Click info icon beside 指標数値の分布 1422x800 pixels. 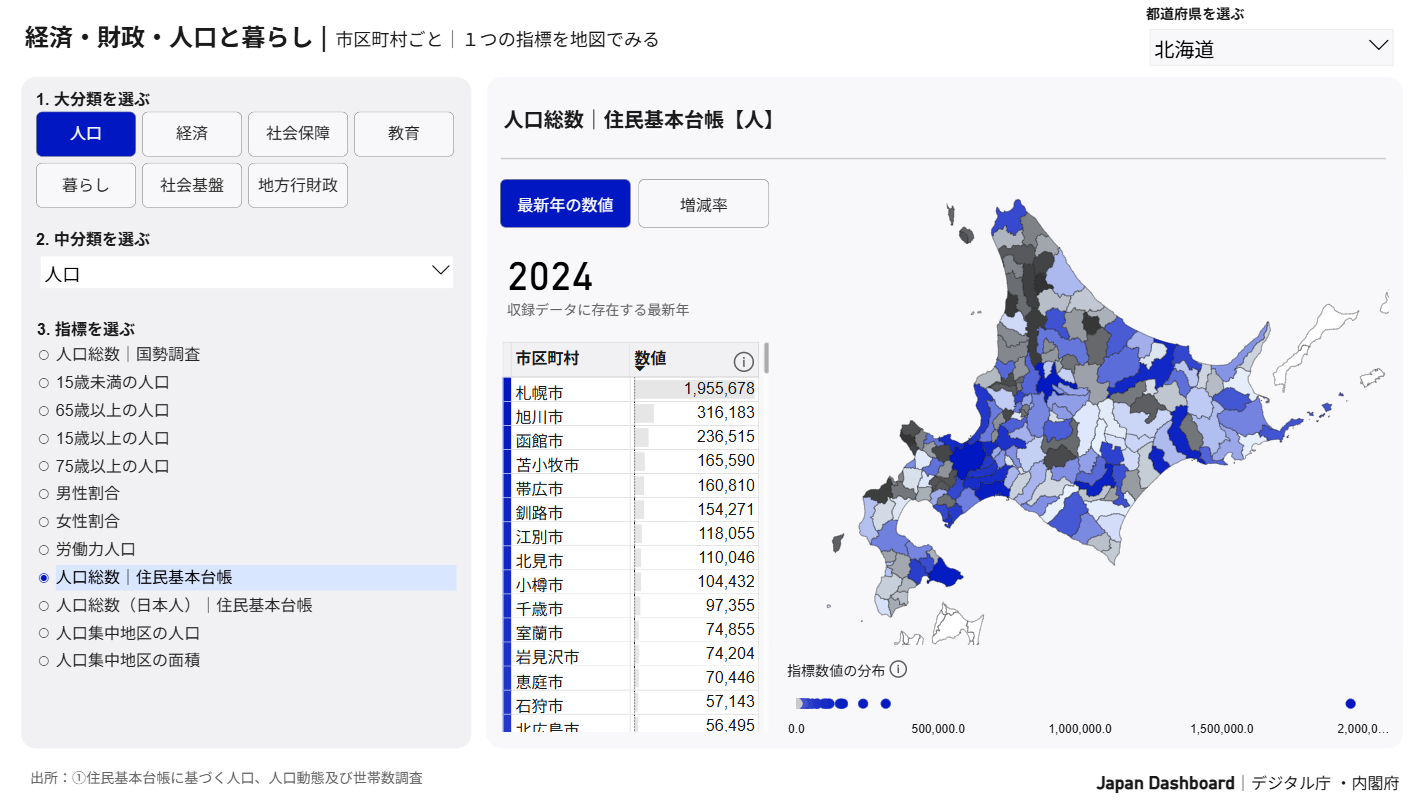tap(898, 670)
